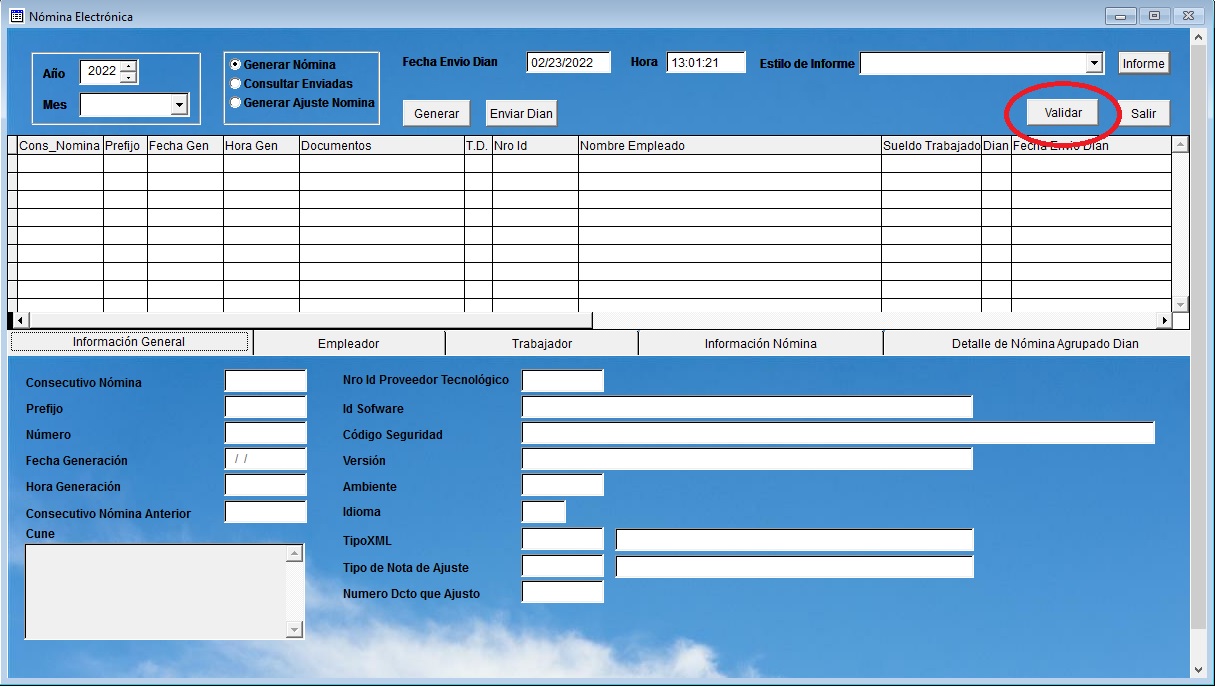Viewport: 1215px width, 691px height.
Task: Click the Fecha Generación field
Action: [x=265, y=459]
